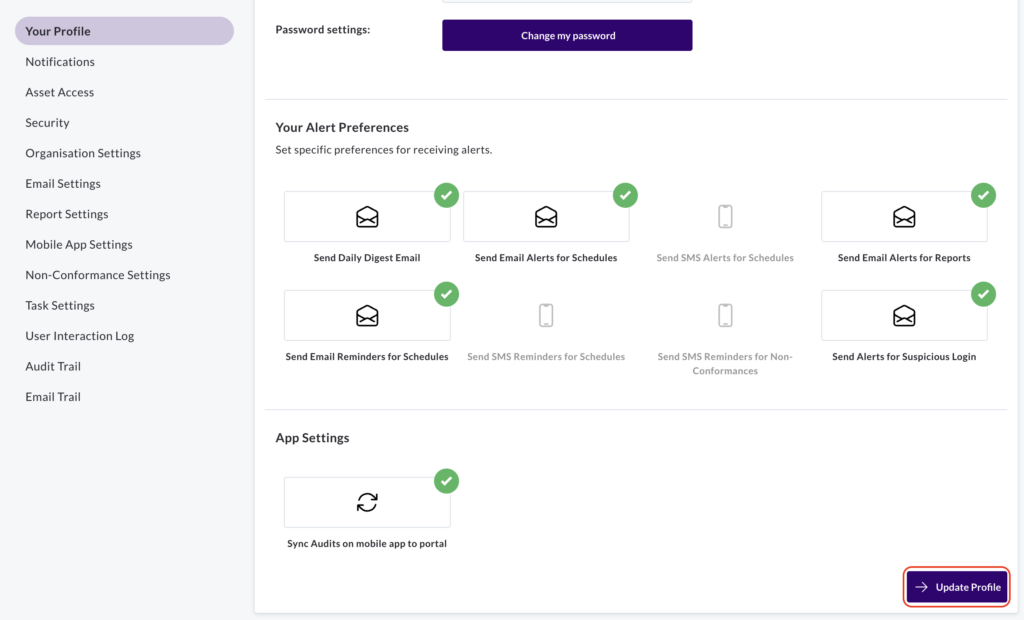1024x620 pixels.
Task: Uncheck the green tick on Email Alerts for Schedules
Action: [625, 195]
